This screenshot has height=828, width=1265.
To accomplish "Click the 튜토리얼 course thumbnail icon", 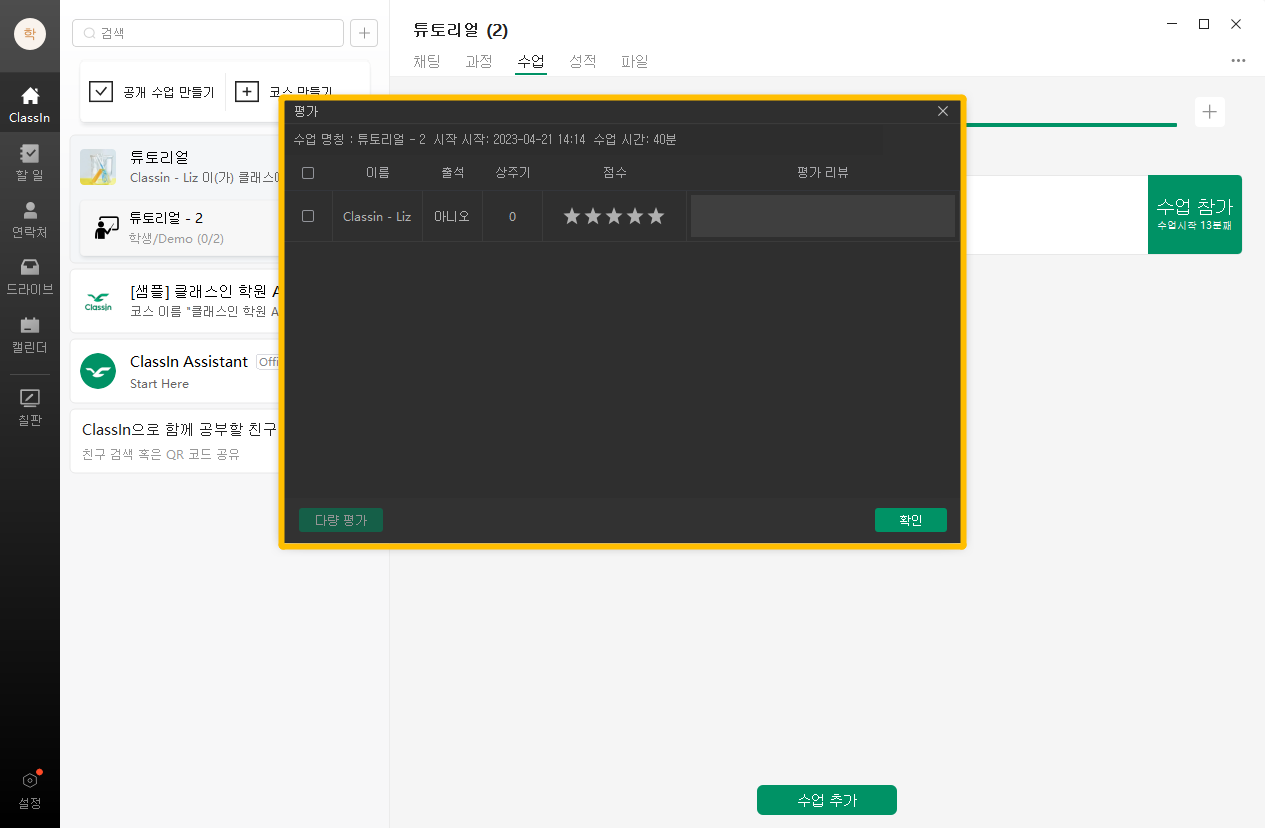I will point(98,166).
